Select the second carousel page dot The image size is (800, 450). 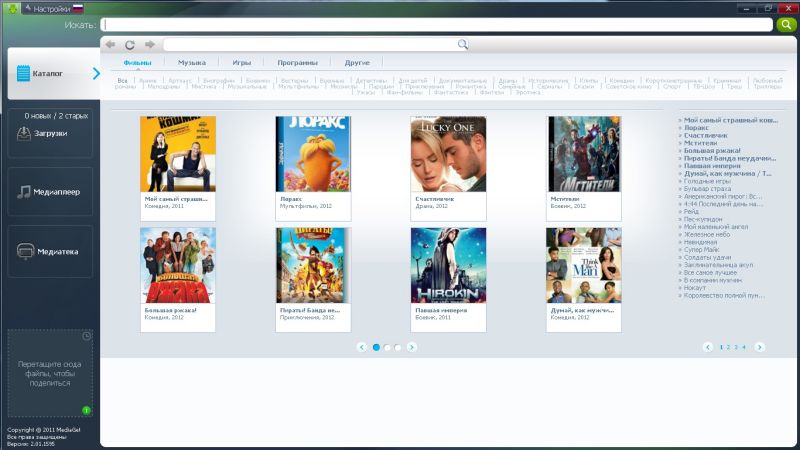(x=387, y=347)
